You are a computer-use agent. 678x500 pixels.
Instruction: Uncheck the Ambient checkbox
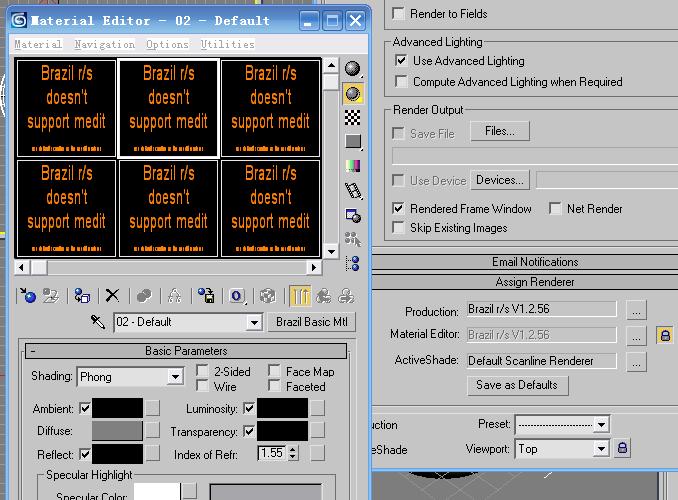click(x=85, y=408)
